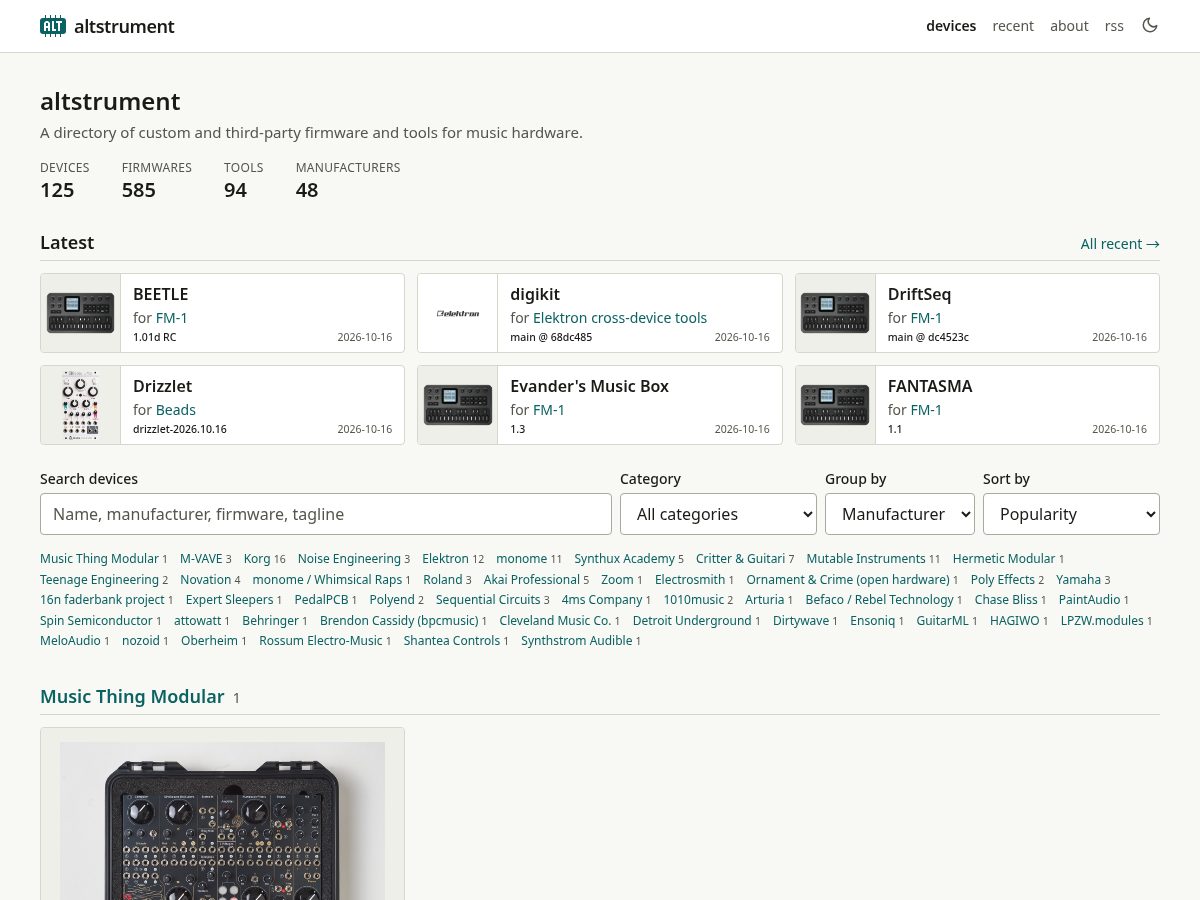This screenshot has height=900, width=1200.
Task: Open the Group by Manufacturer dropdown
Action: tap(900, 514)
